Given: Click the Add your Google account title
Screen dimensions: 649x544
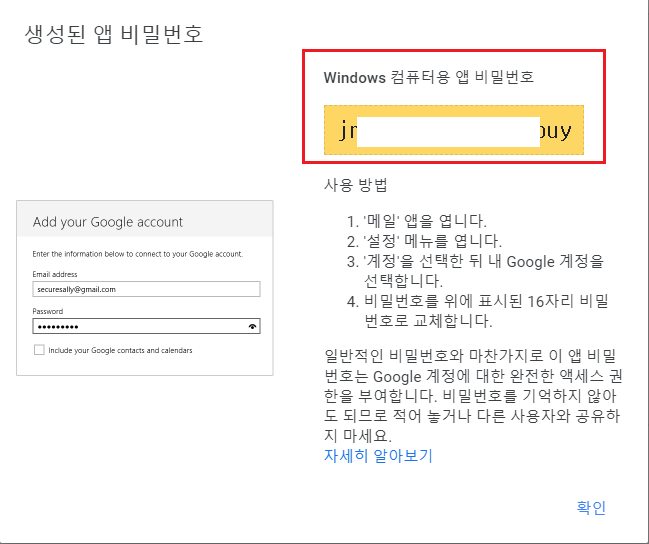Looking at the screenshot, I should coord(108,222).
